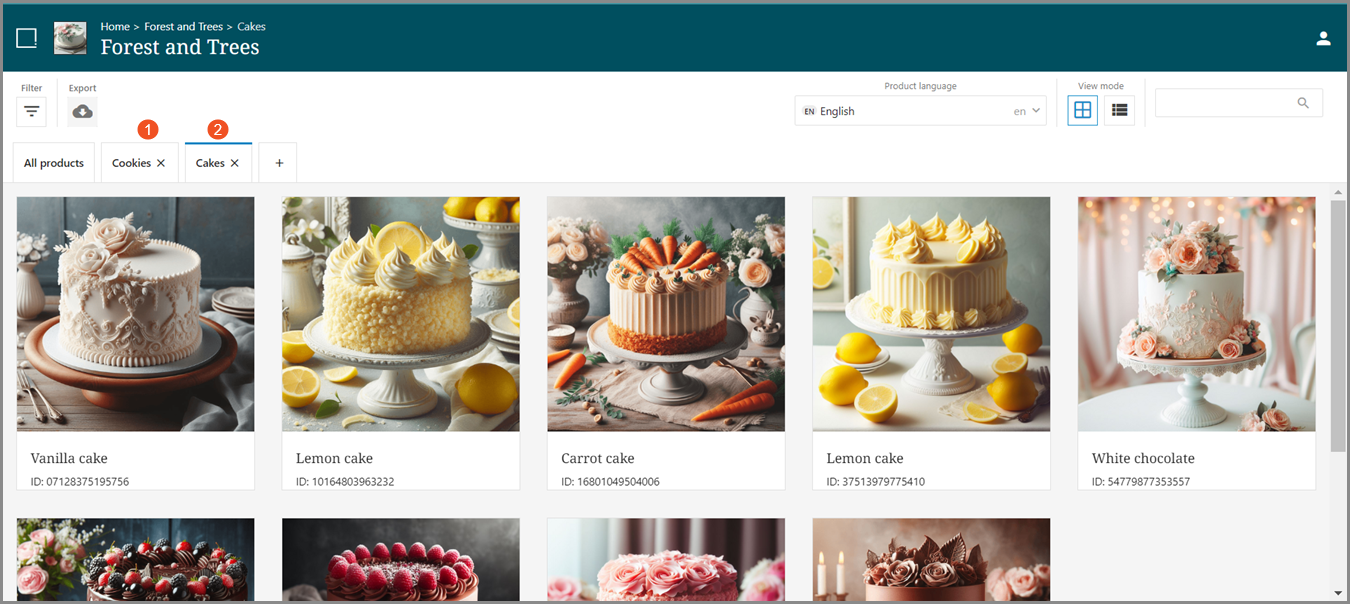
Task: Click the search magnifier icon
Action: click(1302, 103)
